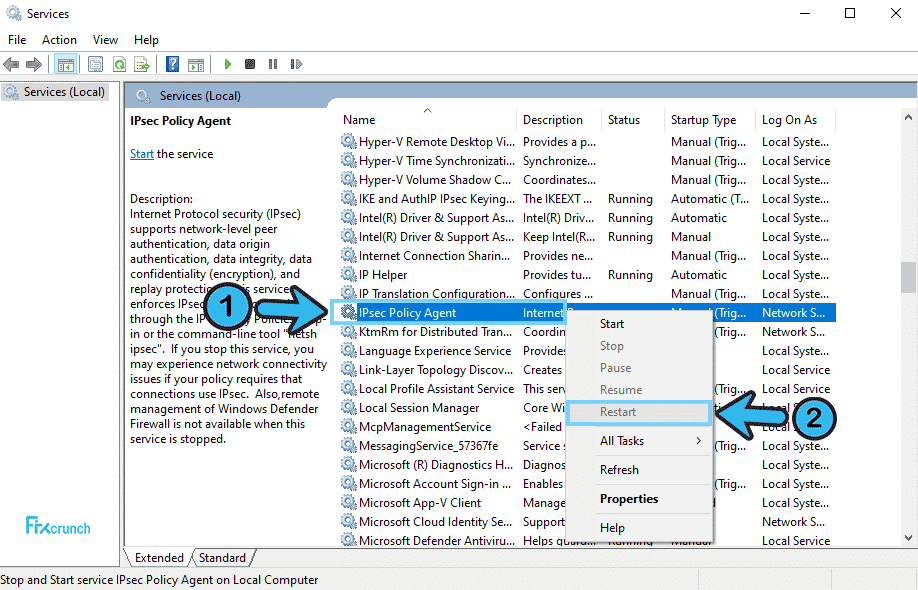Select IKE and AuthIP IPsec Keying row

(588, 199)
